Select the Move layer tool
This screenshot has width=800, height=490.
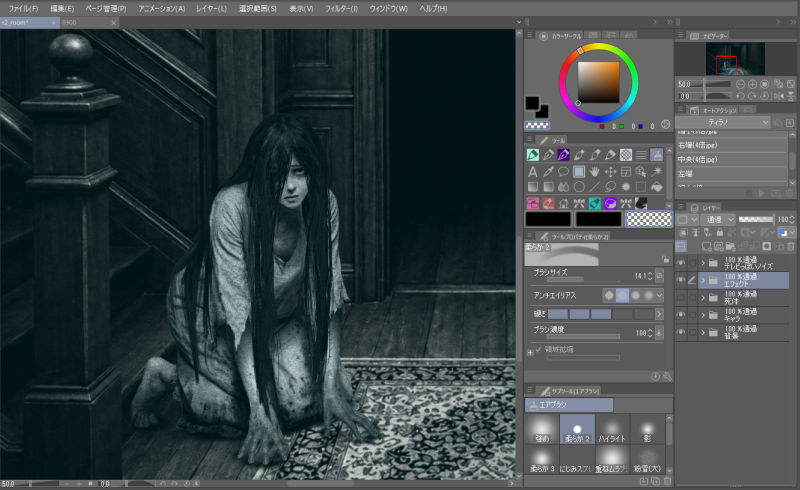click(610, 172)
